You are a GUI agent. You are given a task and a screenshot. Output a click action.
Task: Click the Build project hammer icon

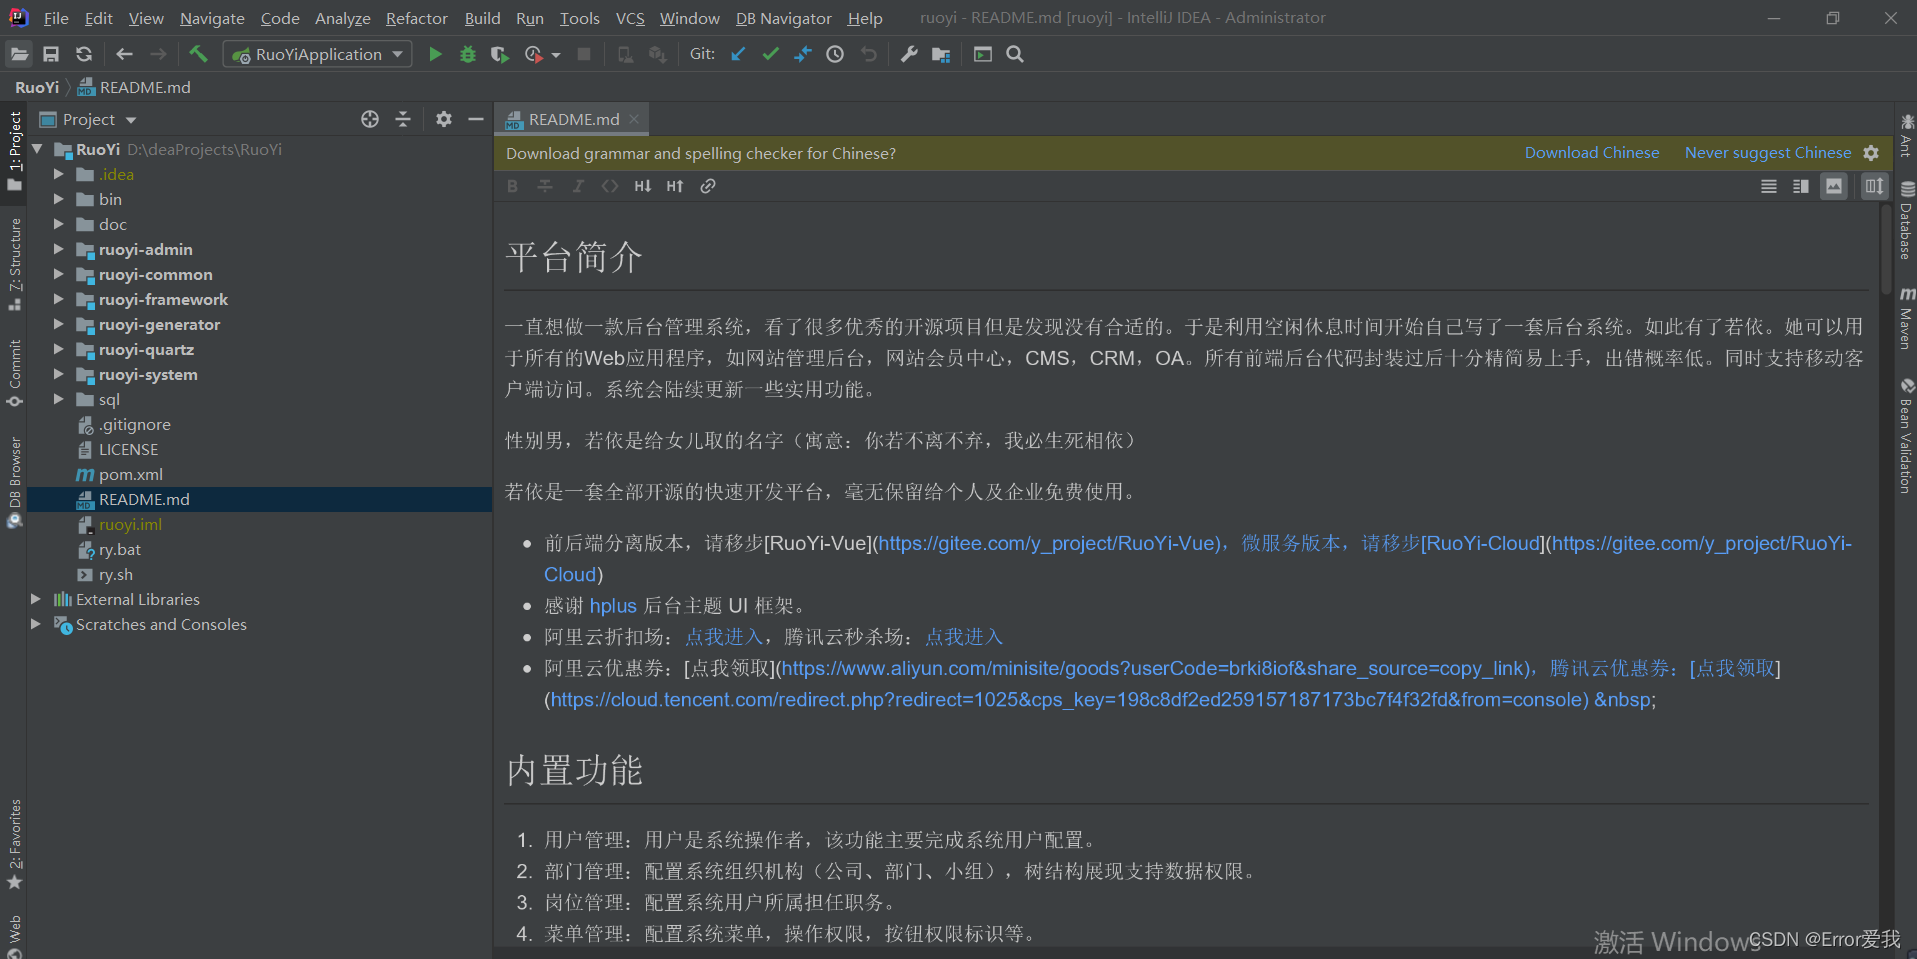(x=198, y=54)
